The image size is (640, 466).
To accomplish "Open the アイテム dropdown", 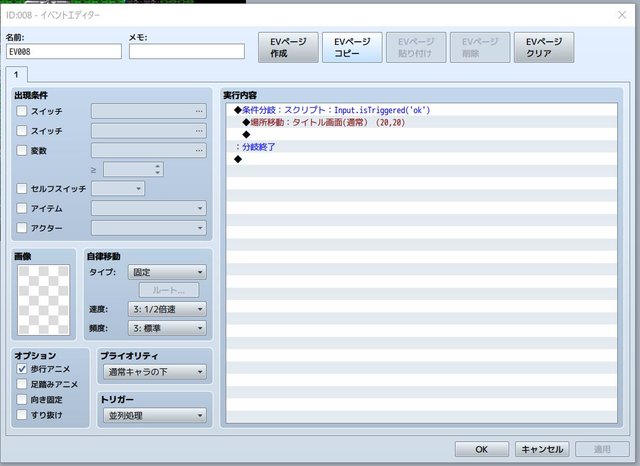I will [149, 208].
